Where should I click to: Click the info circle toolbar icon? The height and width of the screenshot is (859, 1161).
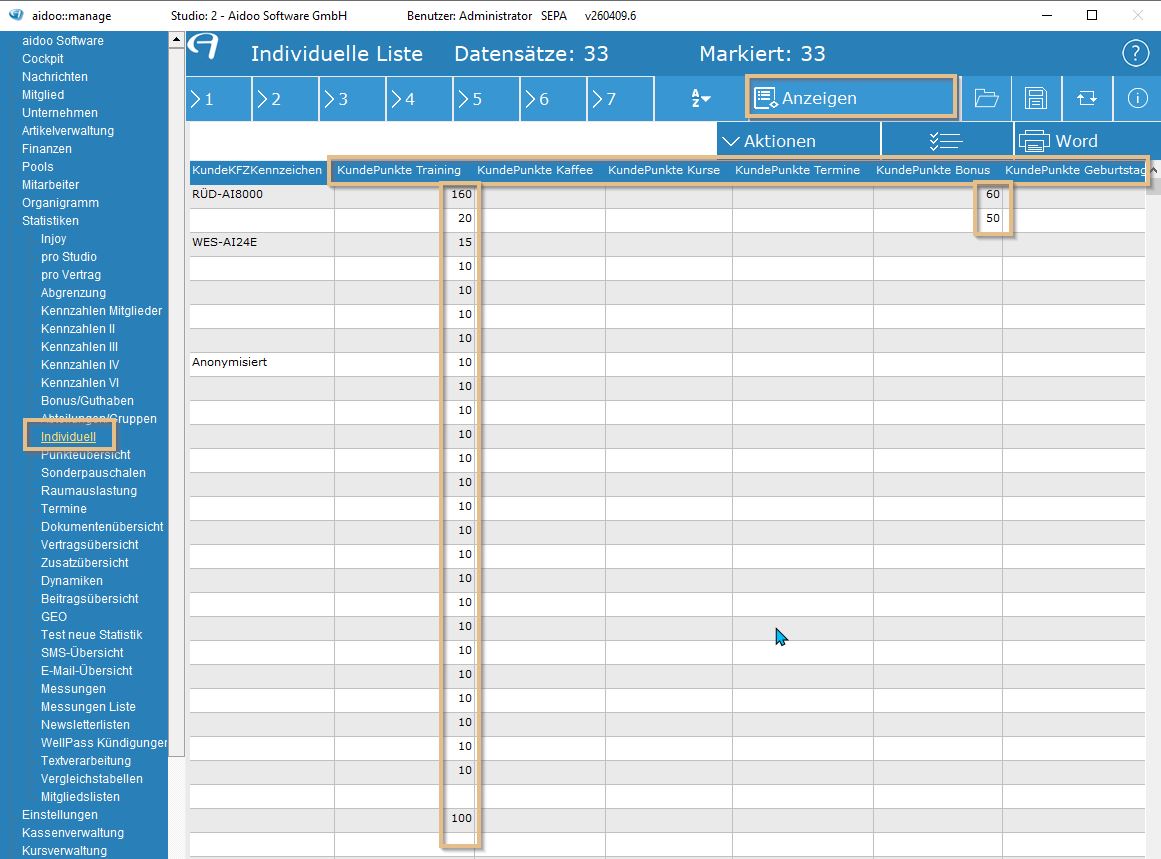coord(1137,98)
